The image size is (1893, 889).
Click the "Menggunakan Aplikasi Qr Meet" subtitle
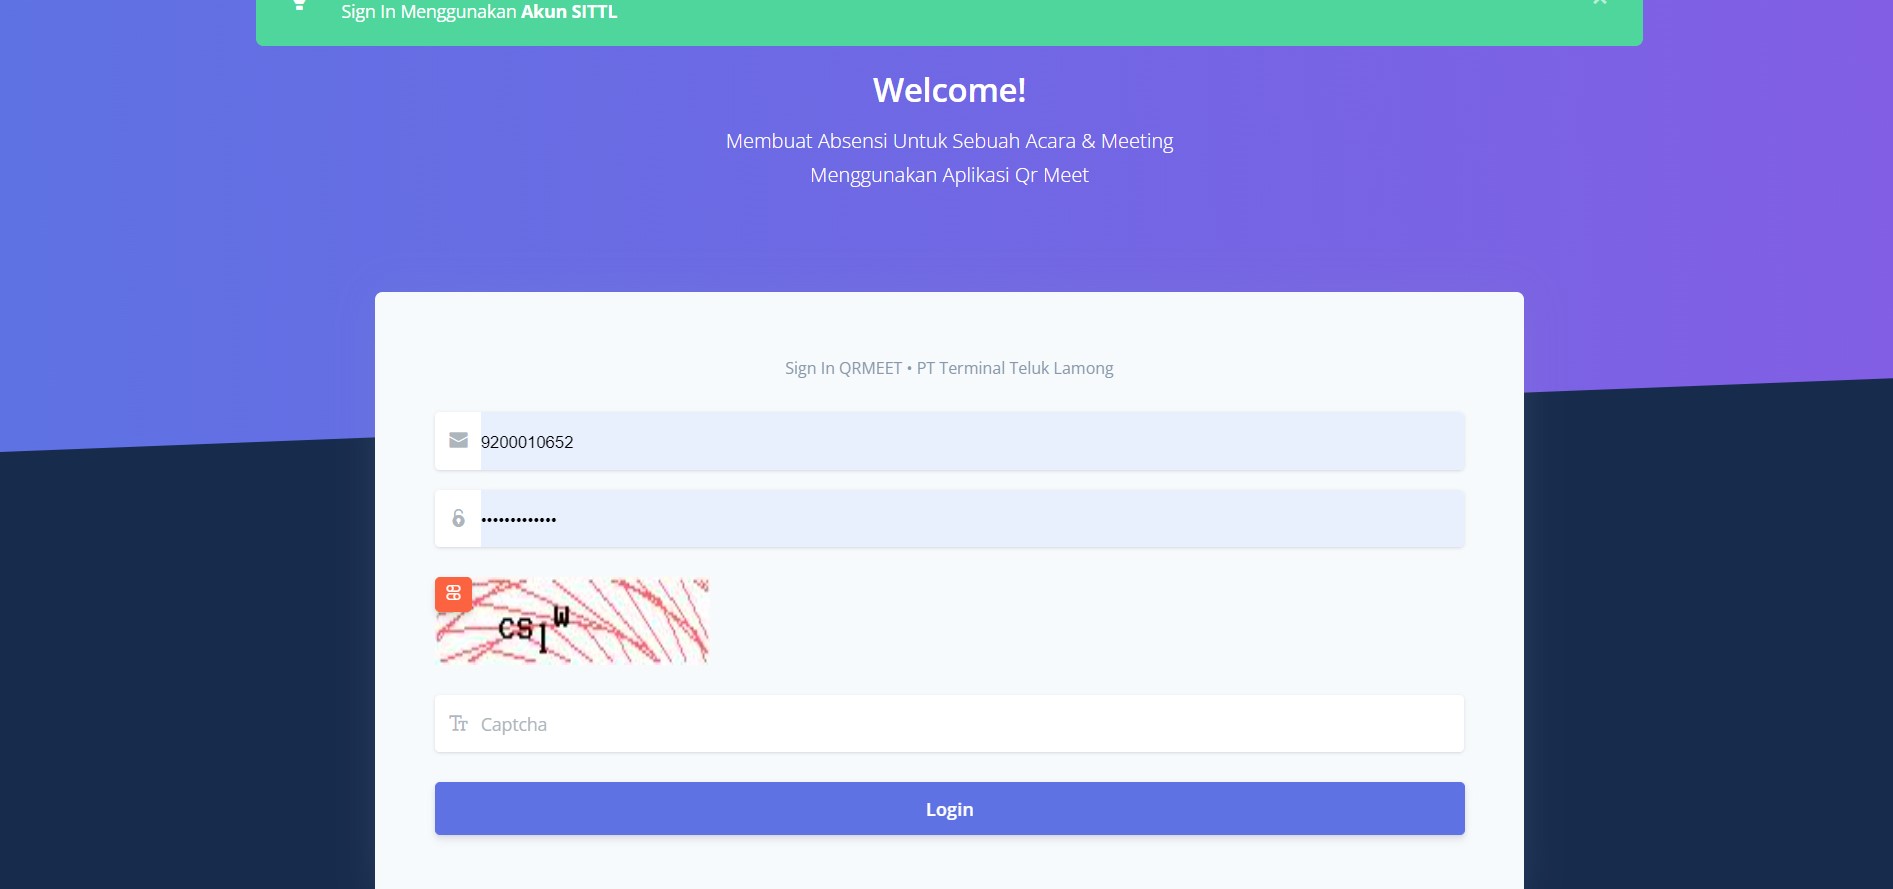[x=949, y=175]
